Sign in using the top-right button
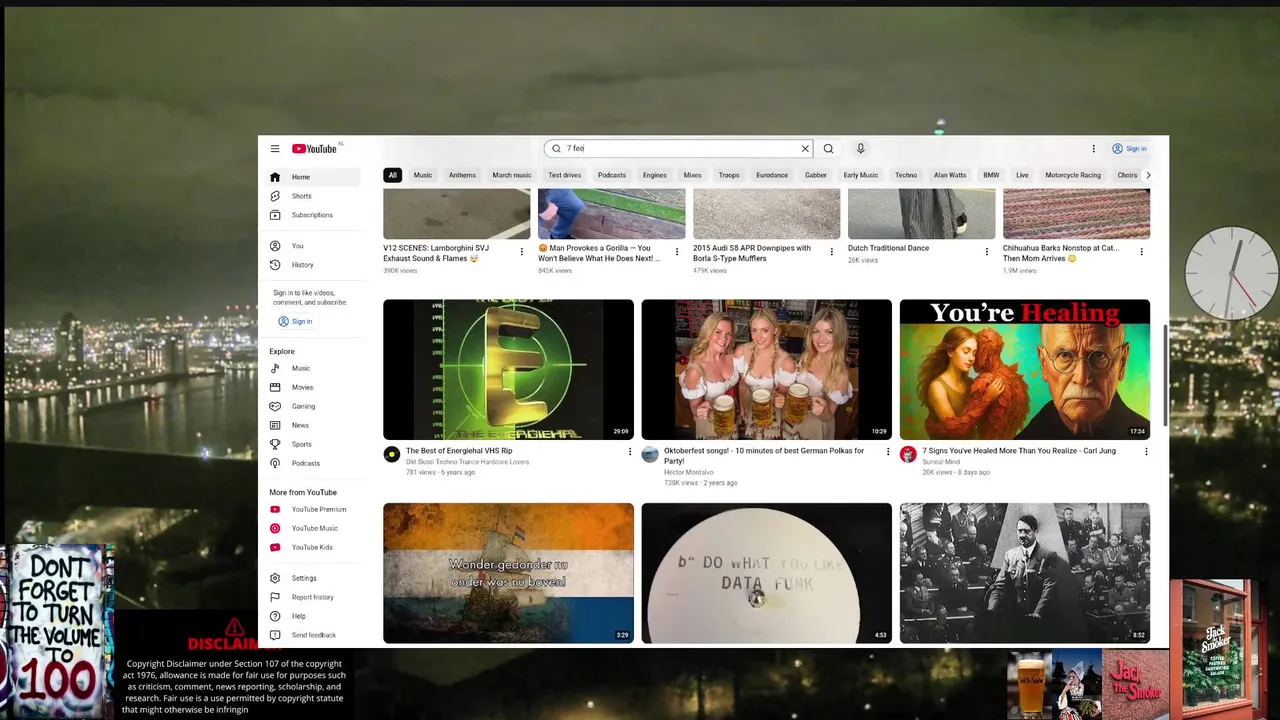Image resolution: width=1280 pixels, height=720 pixels. point(1129,149)
